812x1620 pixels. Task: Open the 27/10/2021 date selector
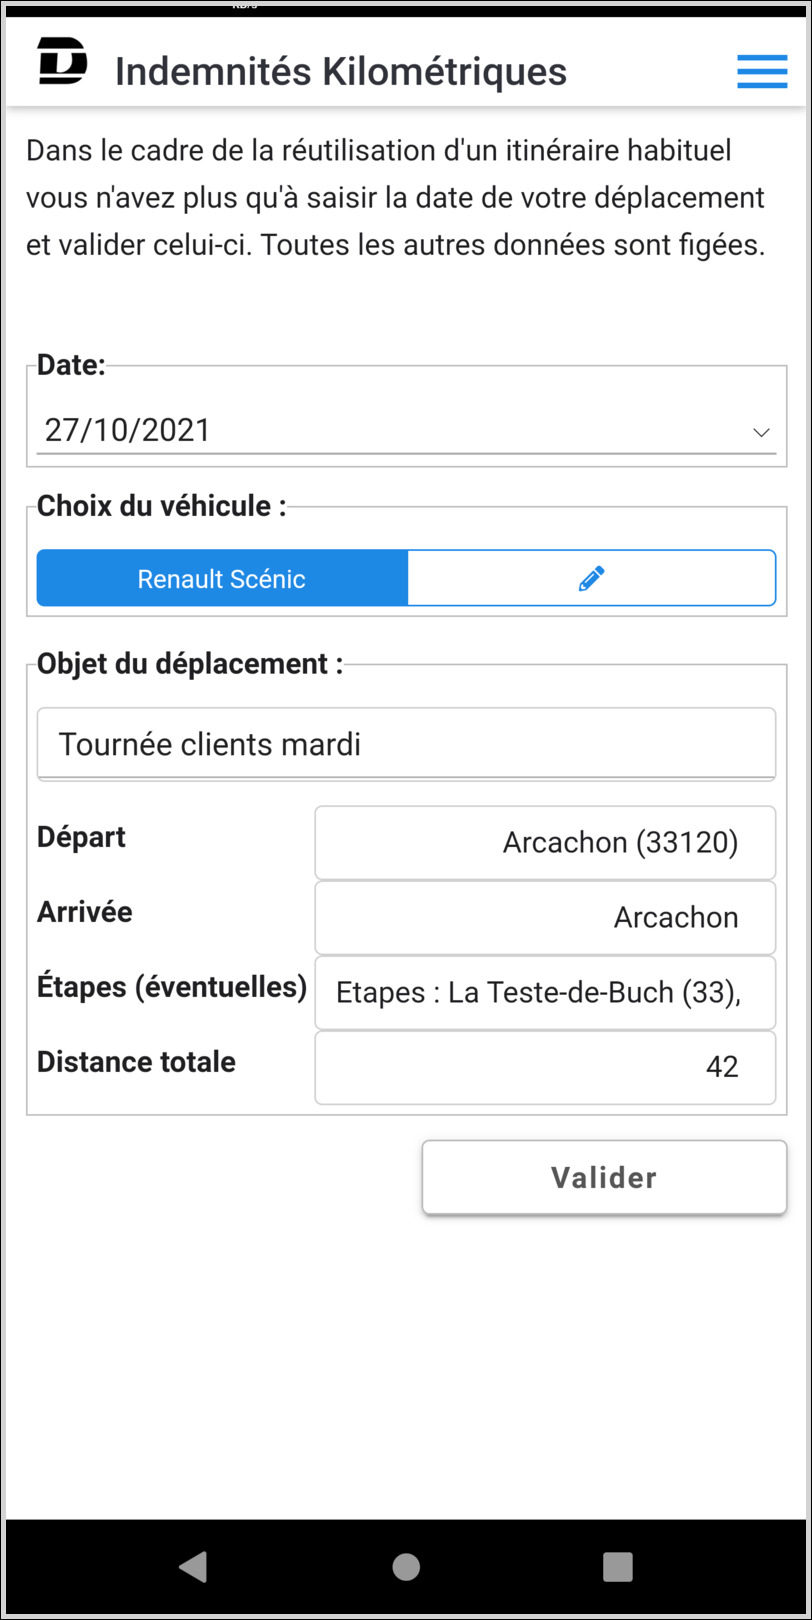[406, 431]
